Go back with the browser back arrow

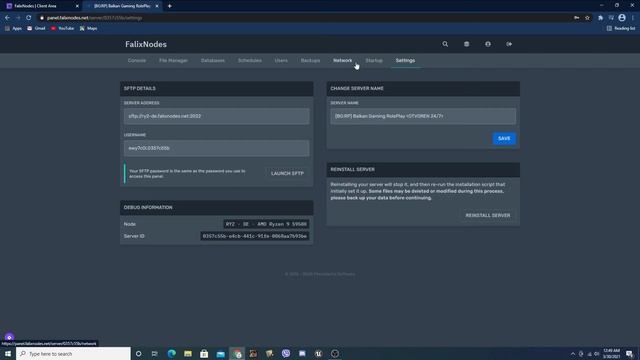7,18
